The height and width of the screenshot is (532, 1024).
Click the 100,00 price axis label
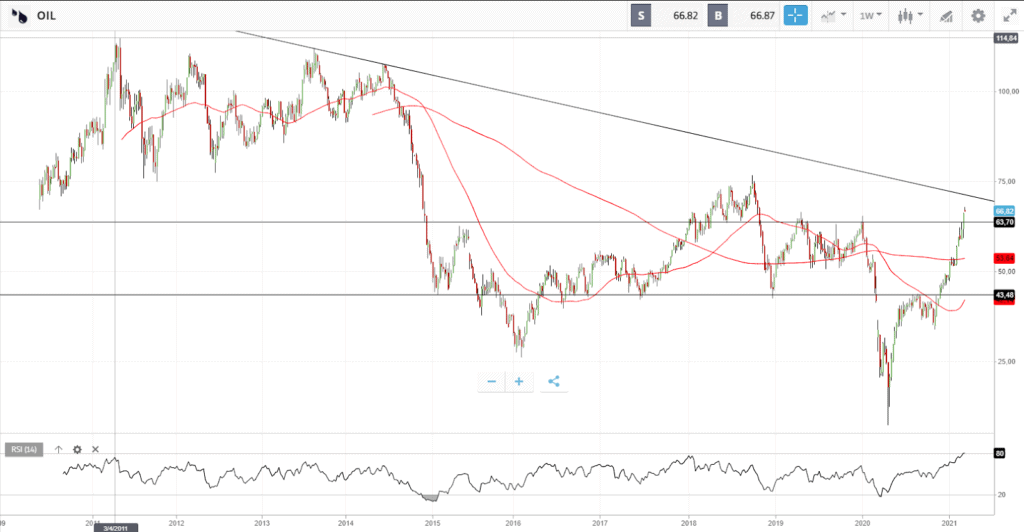coord(1008,91)
